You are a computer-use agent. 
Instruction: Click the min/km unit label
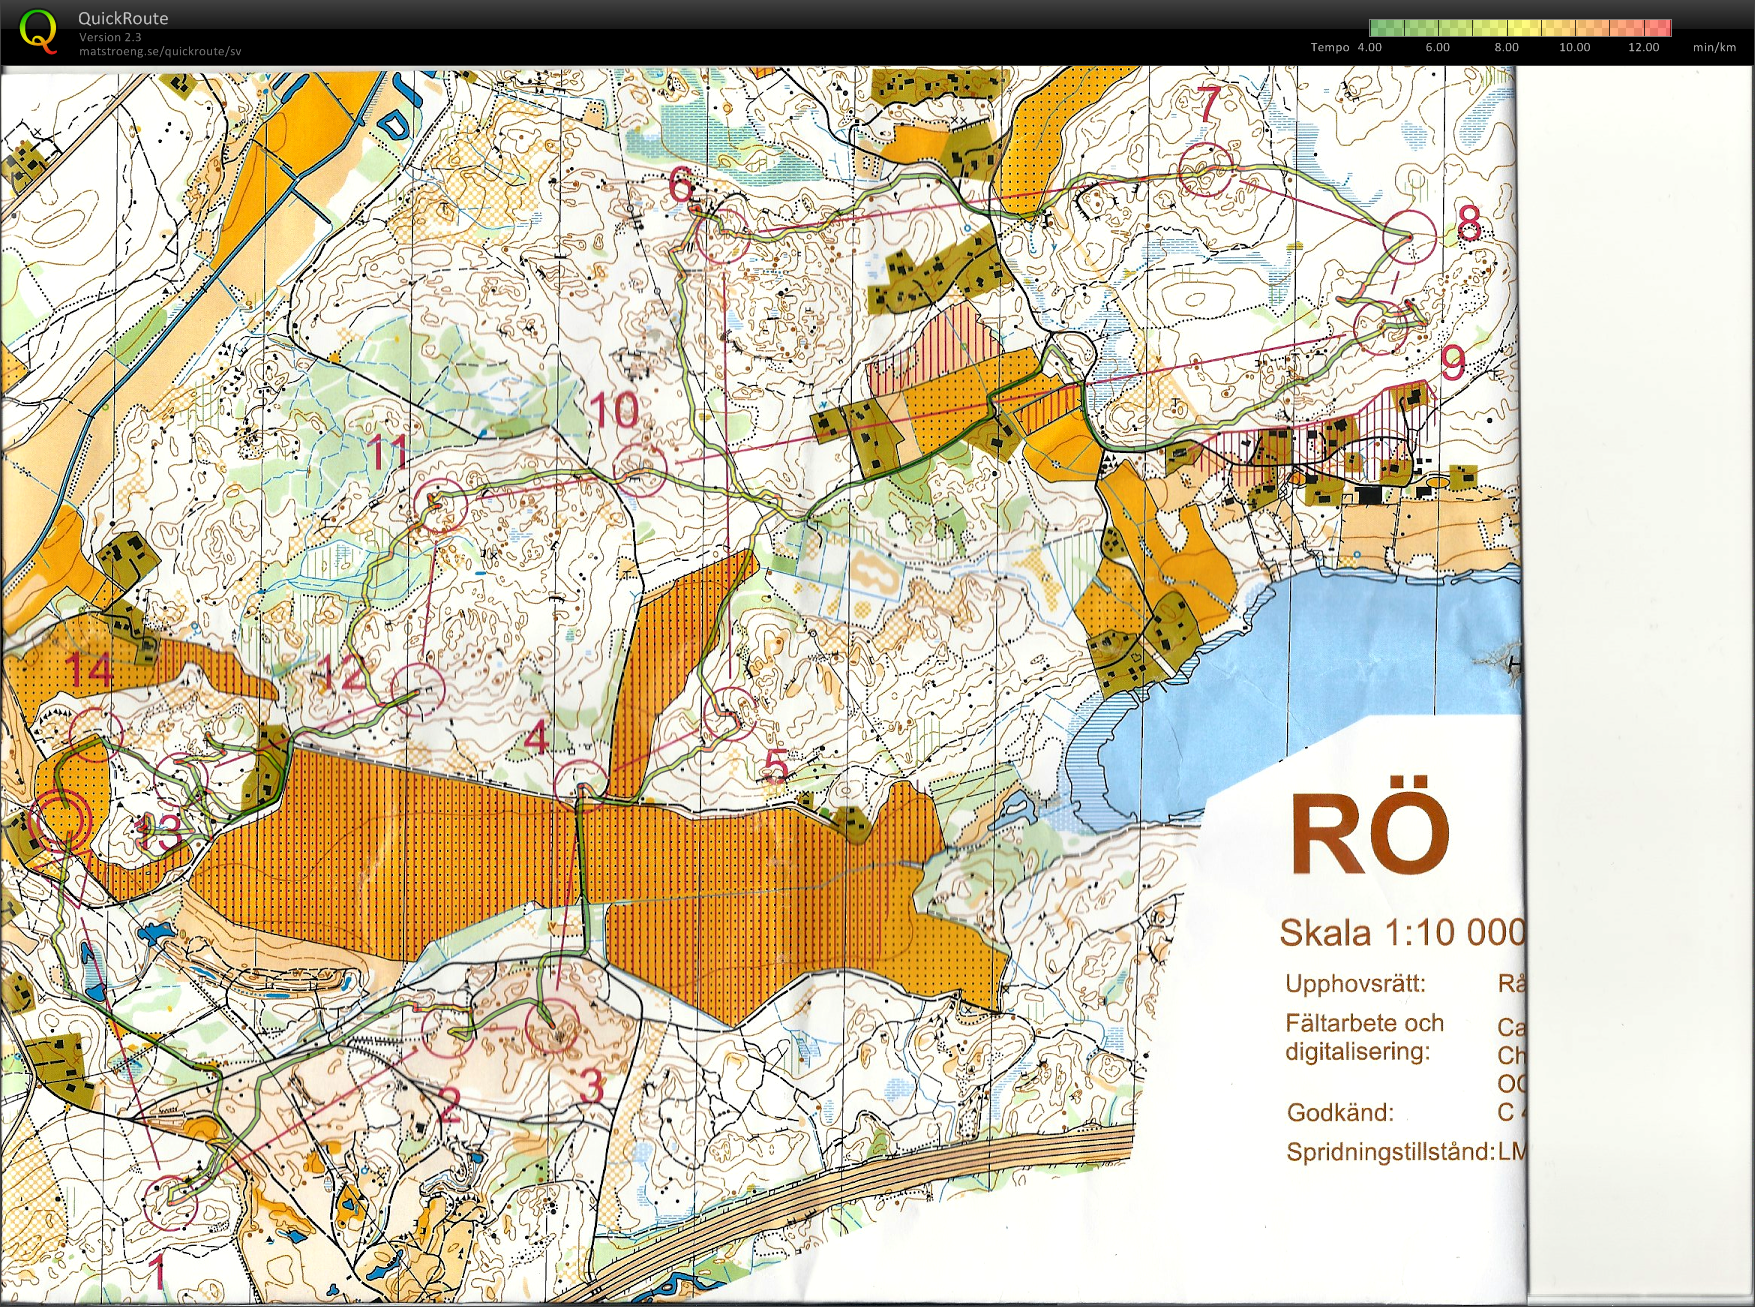tap(1714, 47)
